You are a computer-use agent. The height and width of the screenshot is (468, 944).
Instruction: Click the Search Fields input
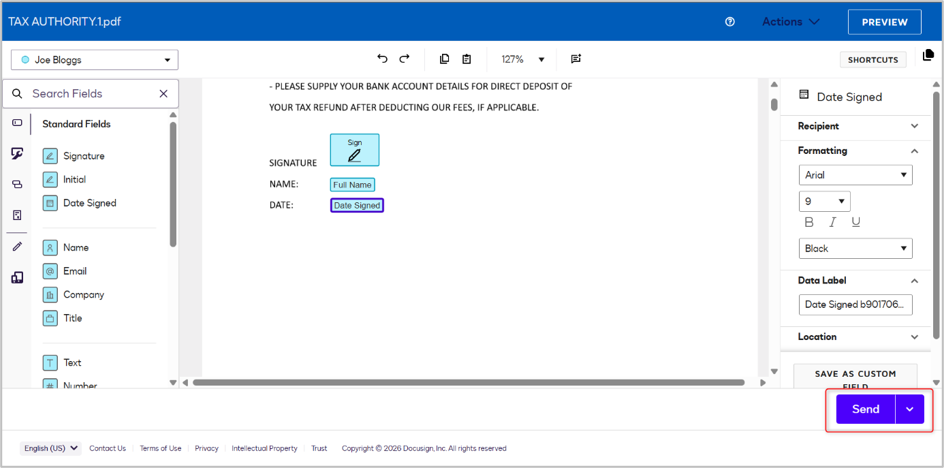(90, 93)
